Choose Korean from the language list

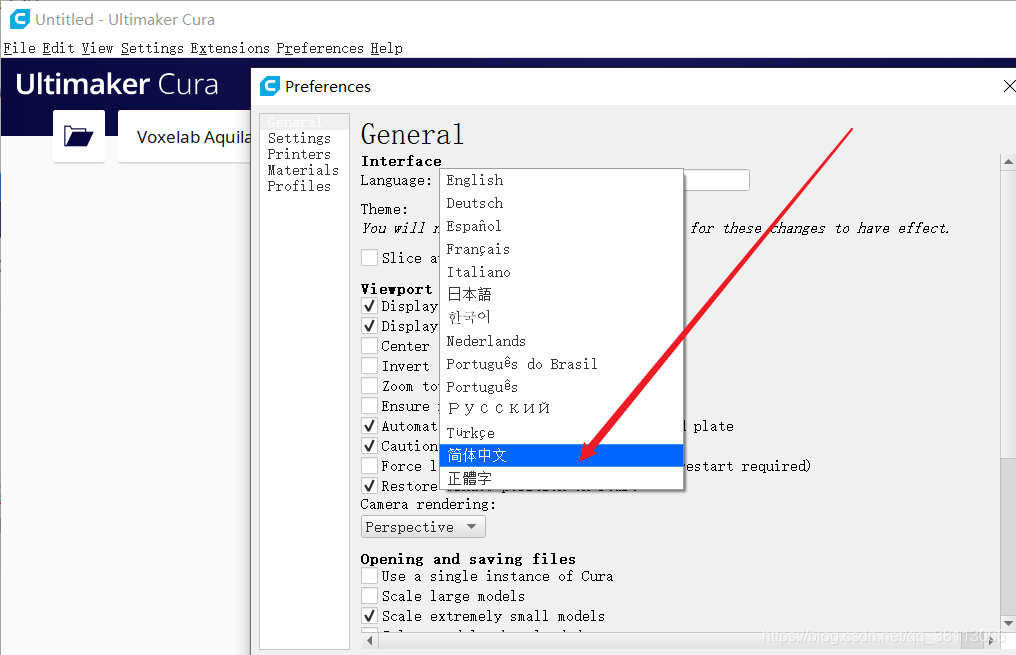pyautogui.click(x=561, y=317)
